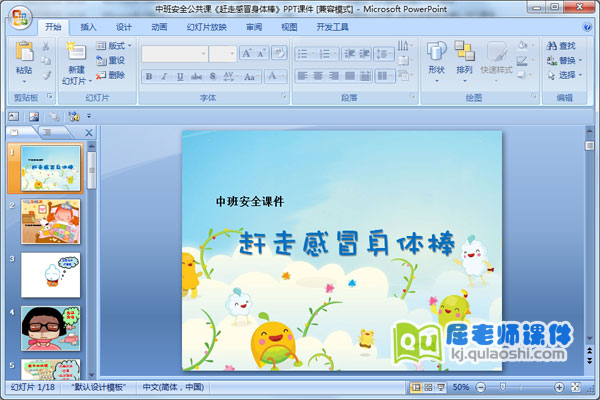Click the zoom out minus button
This screenshot has height=400, width=600.
click(481, 388)
